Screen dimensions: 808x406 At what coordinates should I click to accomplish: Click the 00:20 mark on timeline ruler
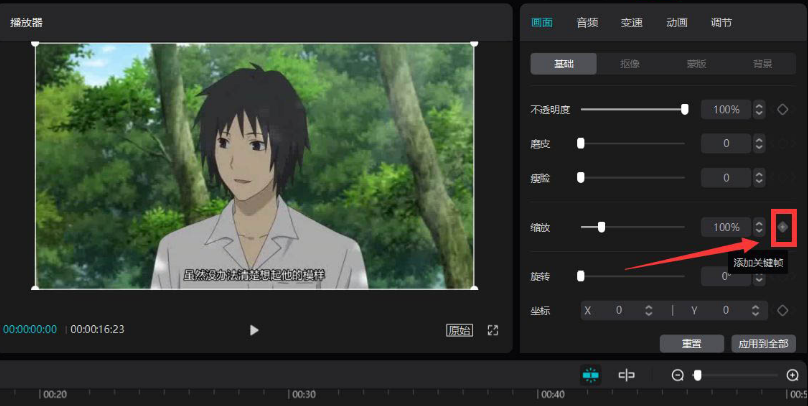click(x=55, y=394)
